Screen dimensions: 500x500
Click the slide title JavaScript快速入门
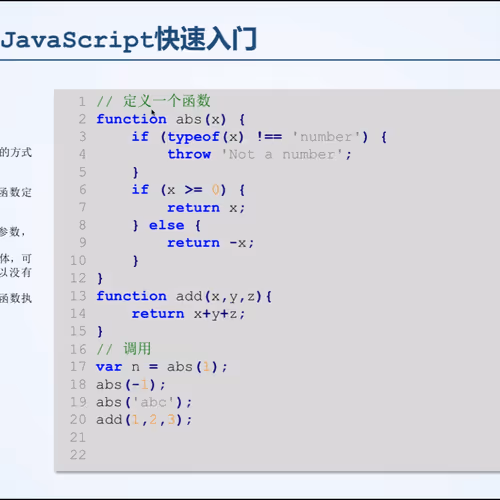tap(129, 40)
